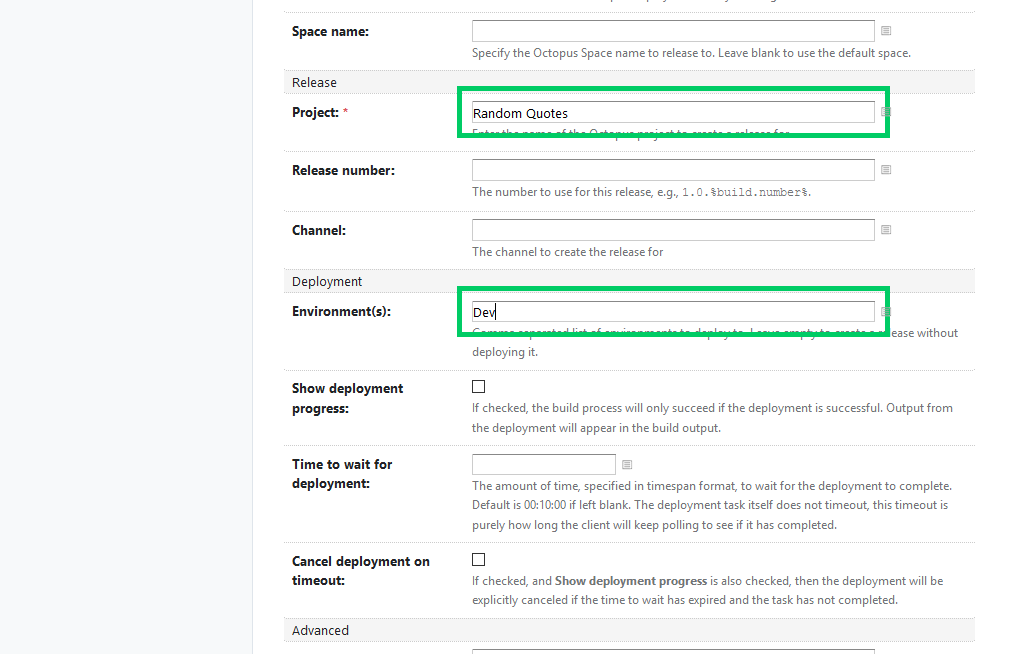Enable the Show deployment progress checkbox

pos(479,387)
